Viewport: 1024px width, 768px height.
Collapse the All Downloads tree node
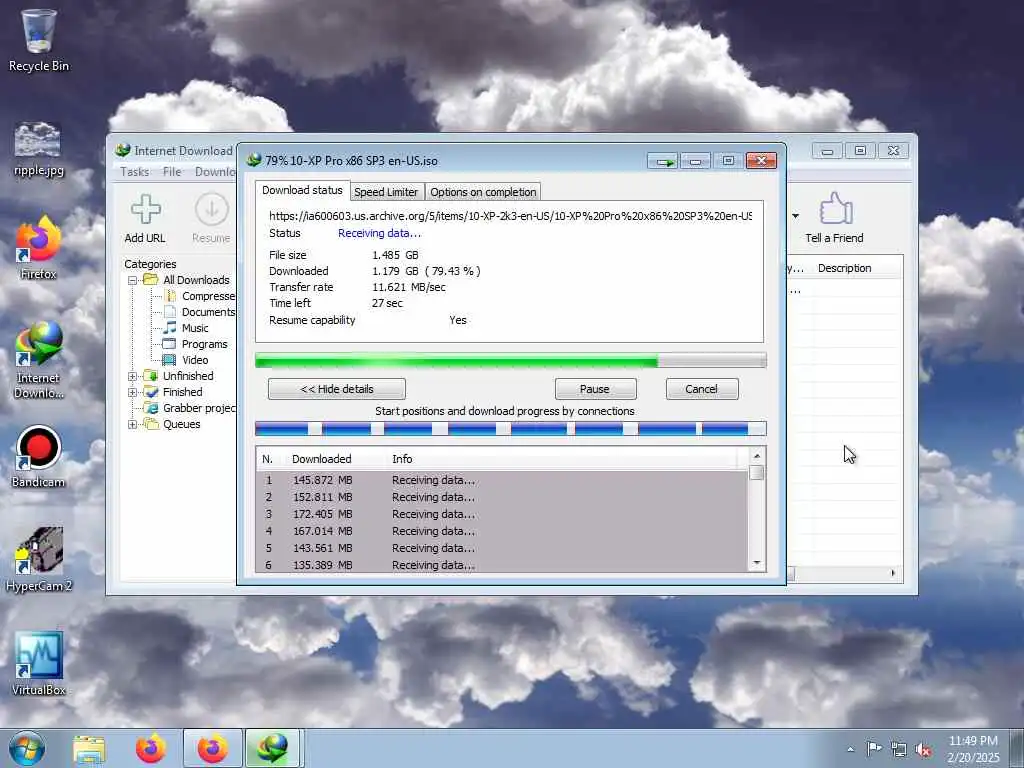click(133, 280)
